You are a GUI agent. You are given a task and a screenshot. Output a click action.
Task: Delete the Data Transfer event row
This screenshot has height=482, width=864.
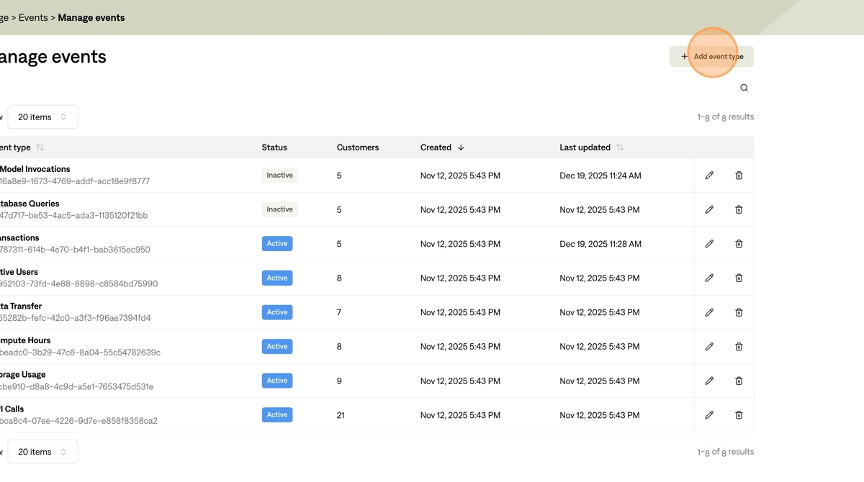tap(739, 312)
